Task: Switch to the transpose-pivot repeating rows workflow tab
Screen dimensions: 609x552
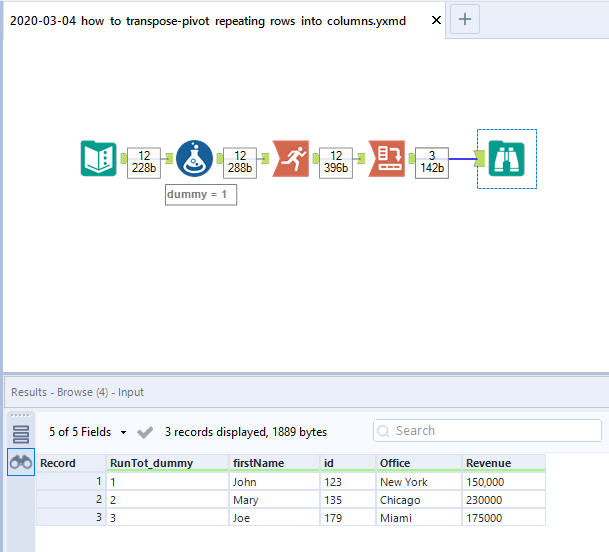Action: tap(208, 21)
